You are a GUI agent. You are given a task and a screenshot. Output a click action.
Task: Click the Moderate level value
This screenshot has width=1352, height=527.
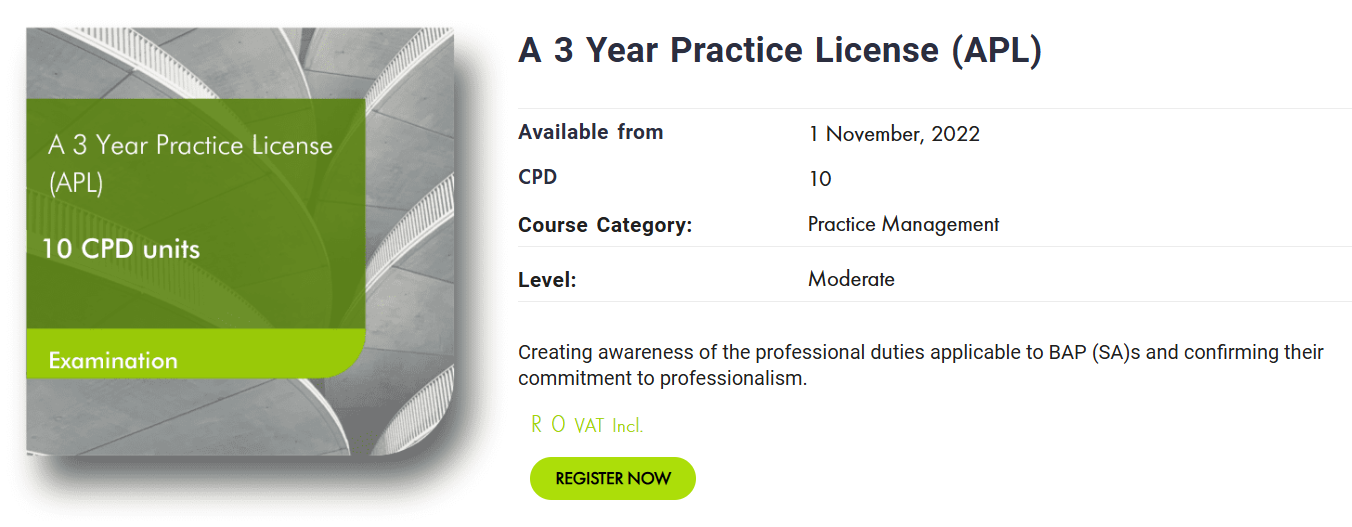851,279
